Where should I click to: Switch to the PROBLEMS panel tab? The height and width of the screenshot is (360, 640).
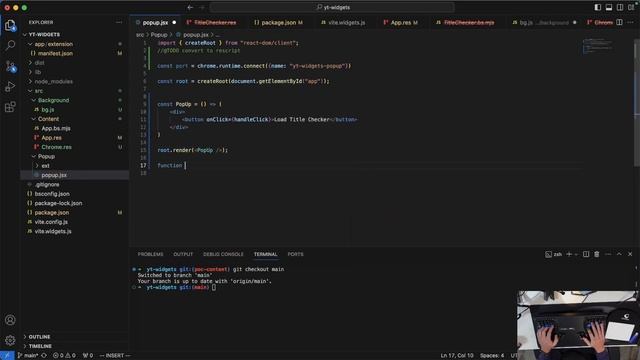(150, 254)
